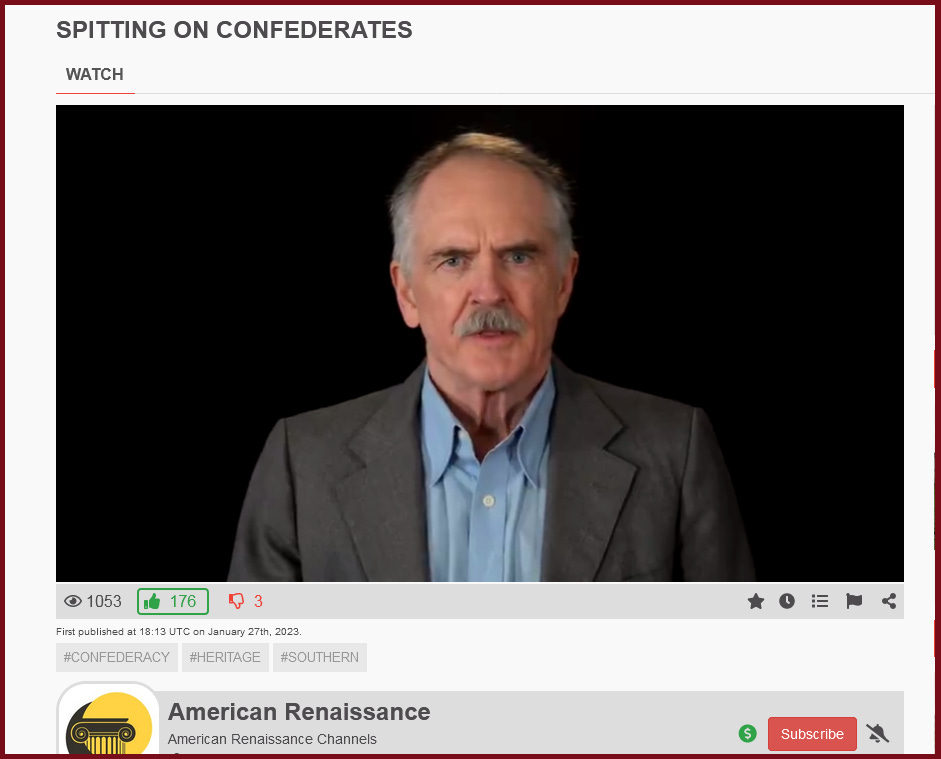Click American Renaissance Channels owner link
941x759 pixels.
272,739
